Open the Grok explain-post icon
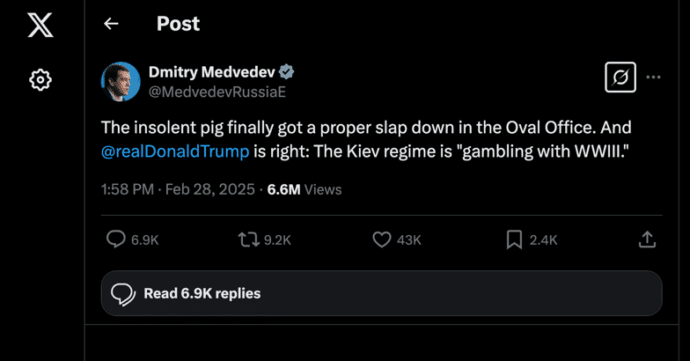The width and height of the screenshot is (690, 361). [620, 77]
